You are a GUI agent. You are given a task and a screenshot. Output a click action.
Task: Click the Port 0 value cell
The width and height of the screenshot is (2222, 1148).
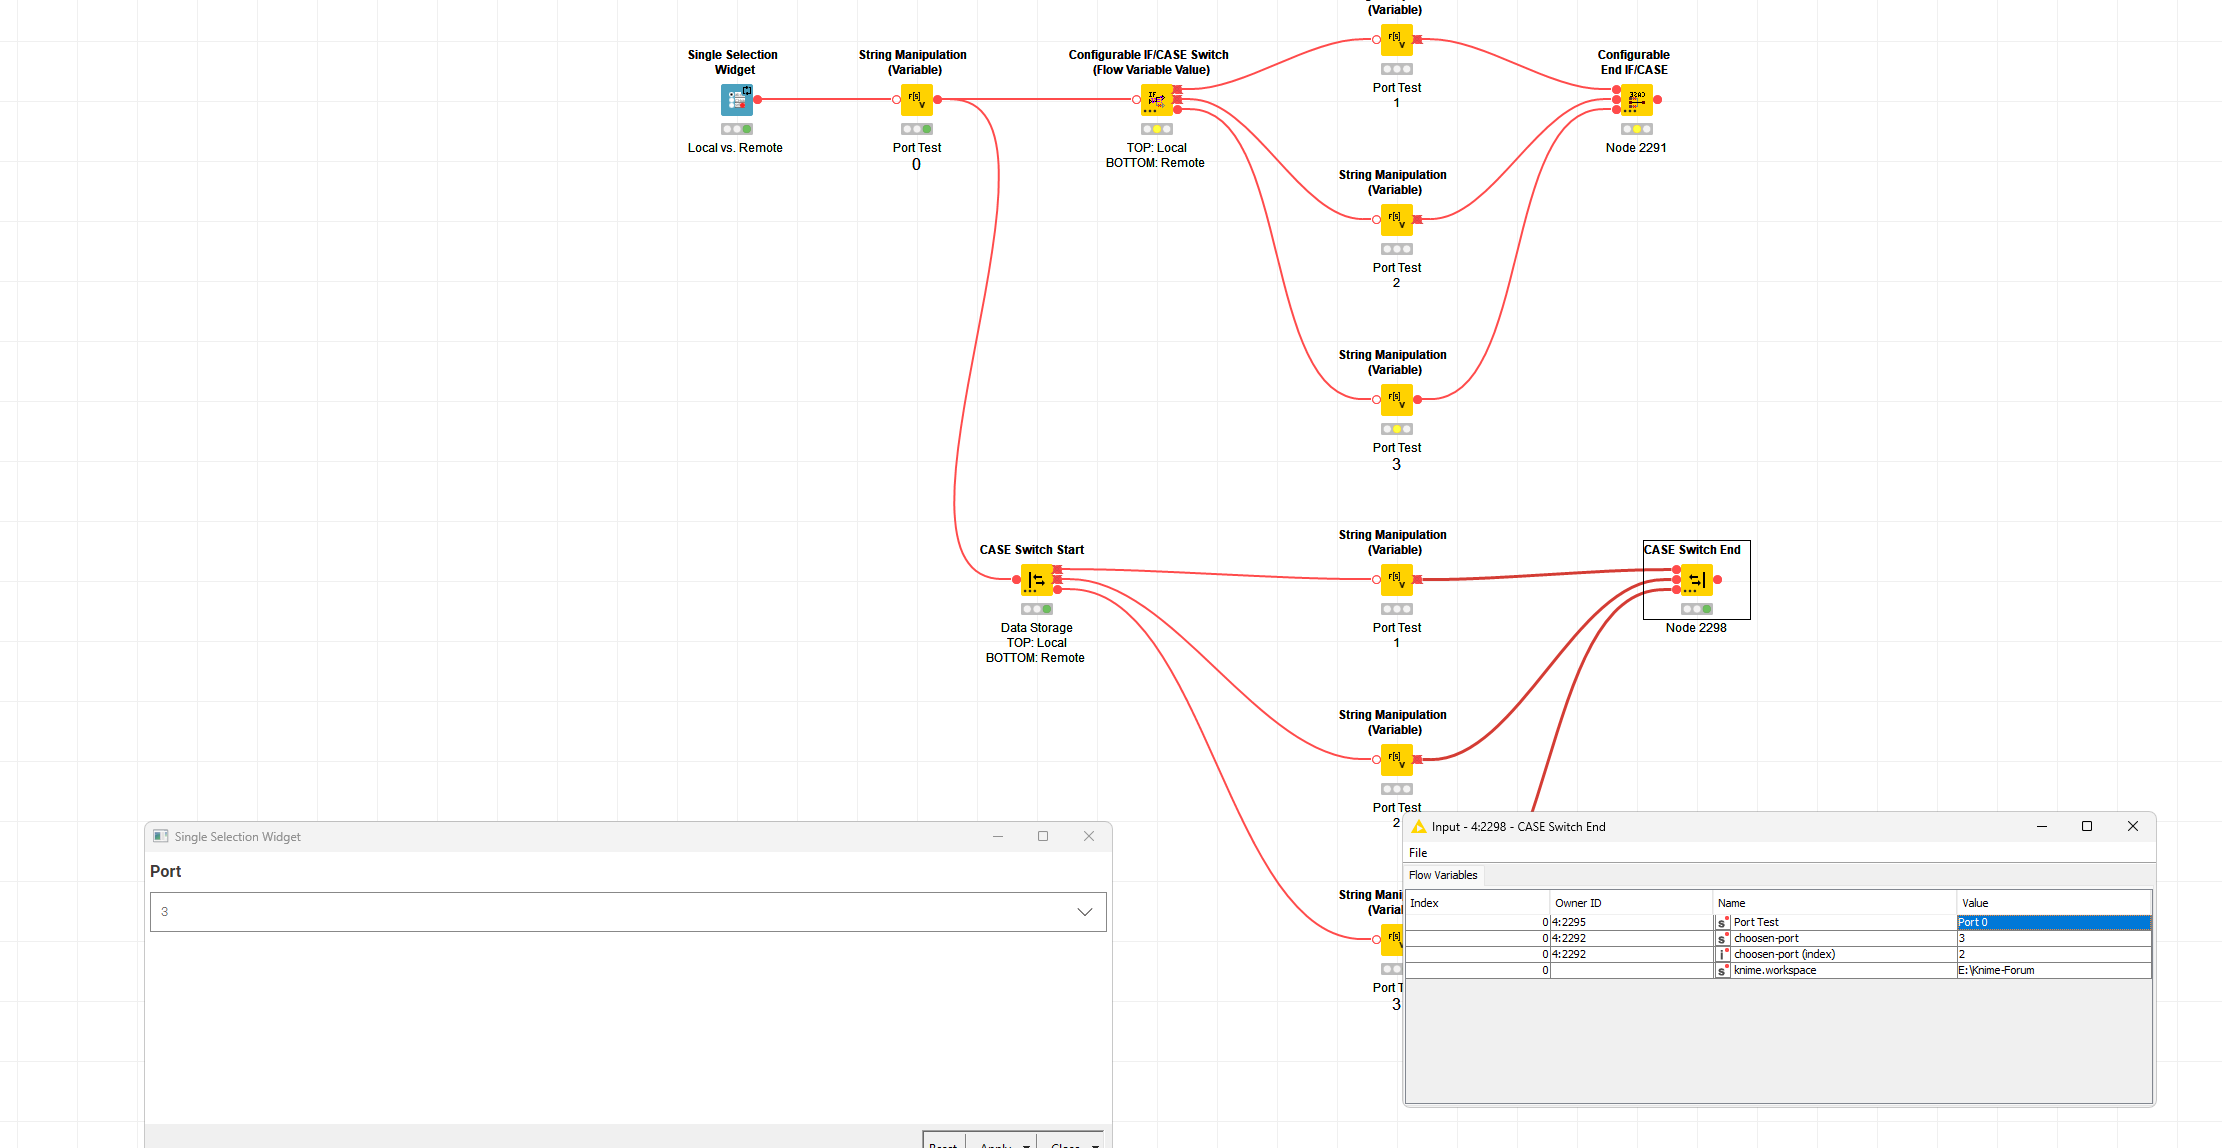pyautogui.click(x=2052, y=922)
